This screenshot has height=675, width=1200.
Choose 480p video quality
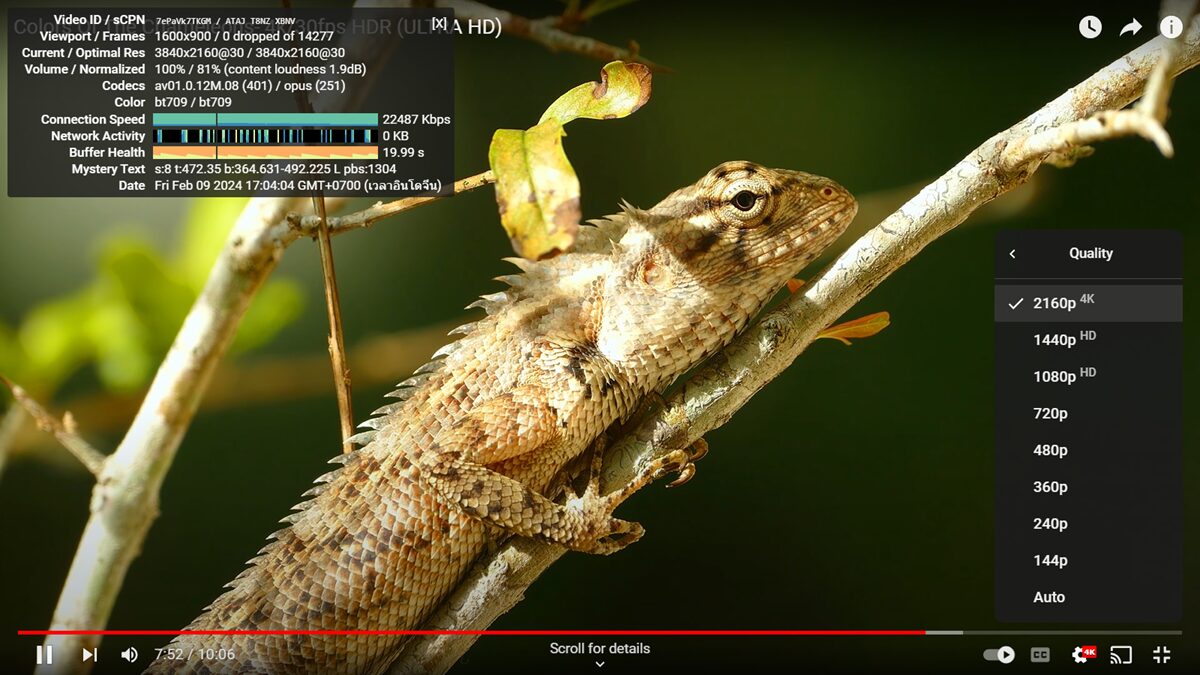pos(1088,450)
